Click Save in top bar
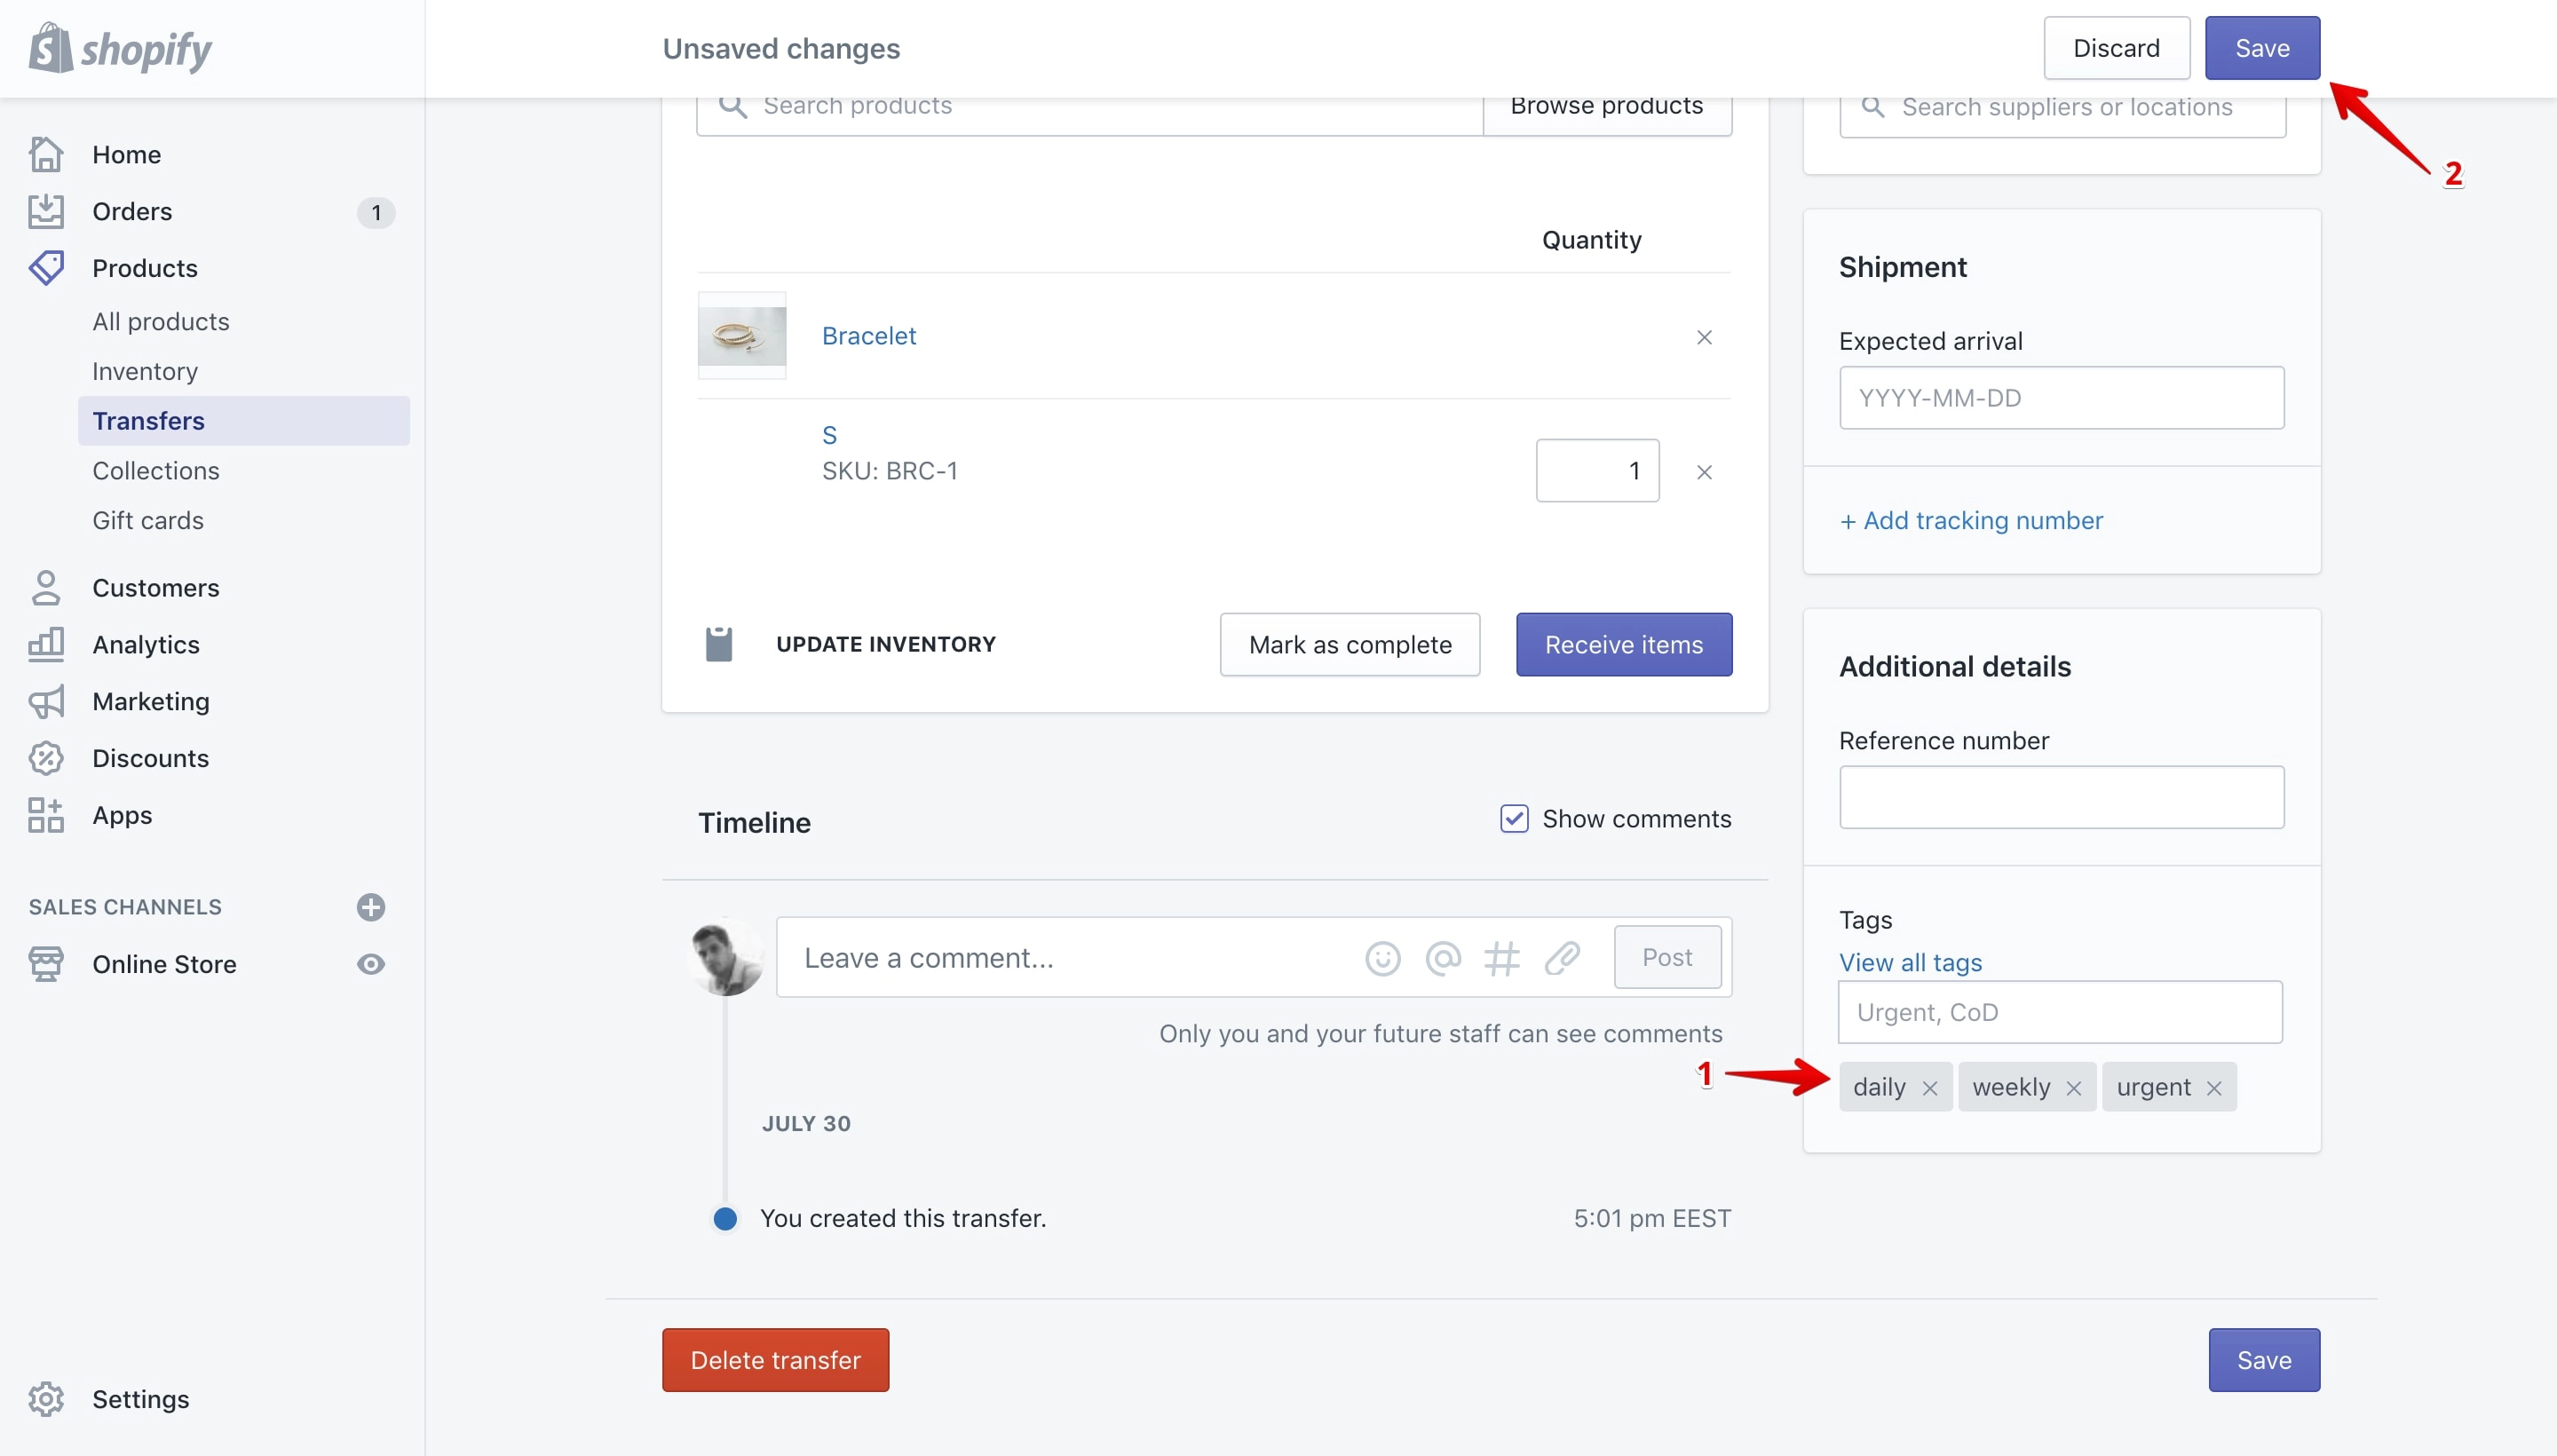The height and width of the screenshot is (1456, 2557). [x=2262, y=48]
